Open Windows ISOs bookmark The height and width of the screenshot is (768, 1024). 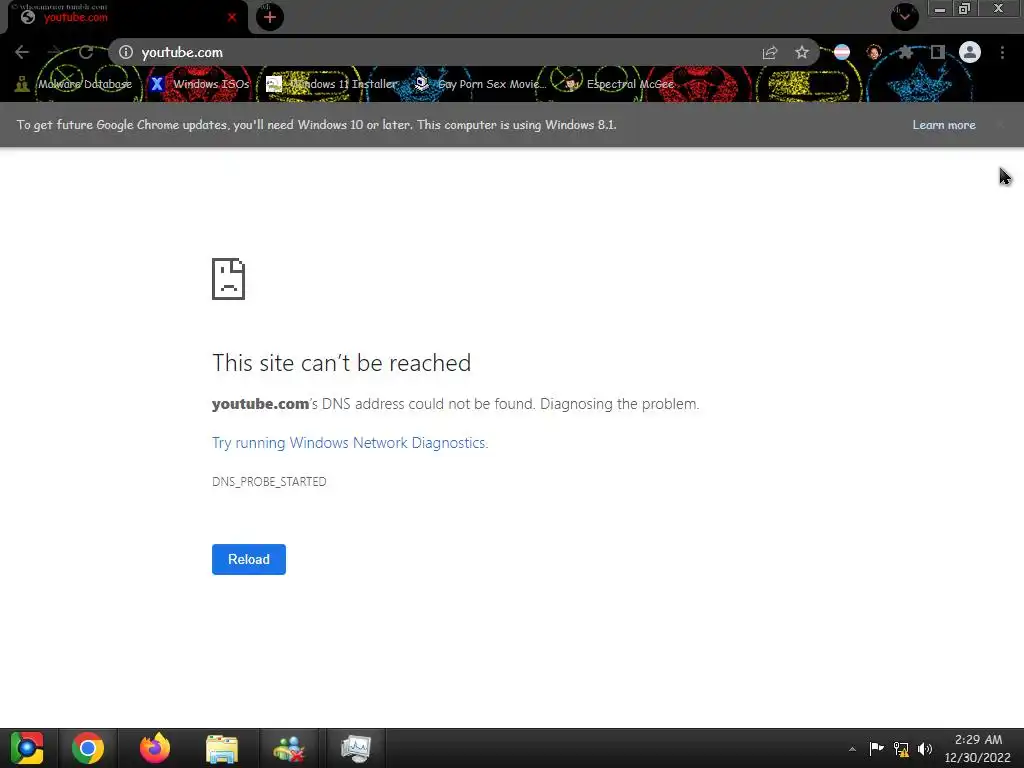199,84
